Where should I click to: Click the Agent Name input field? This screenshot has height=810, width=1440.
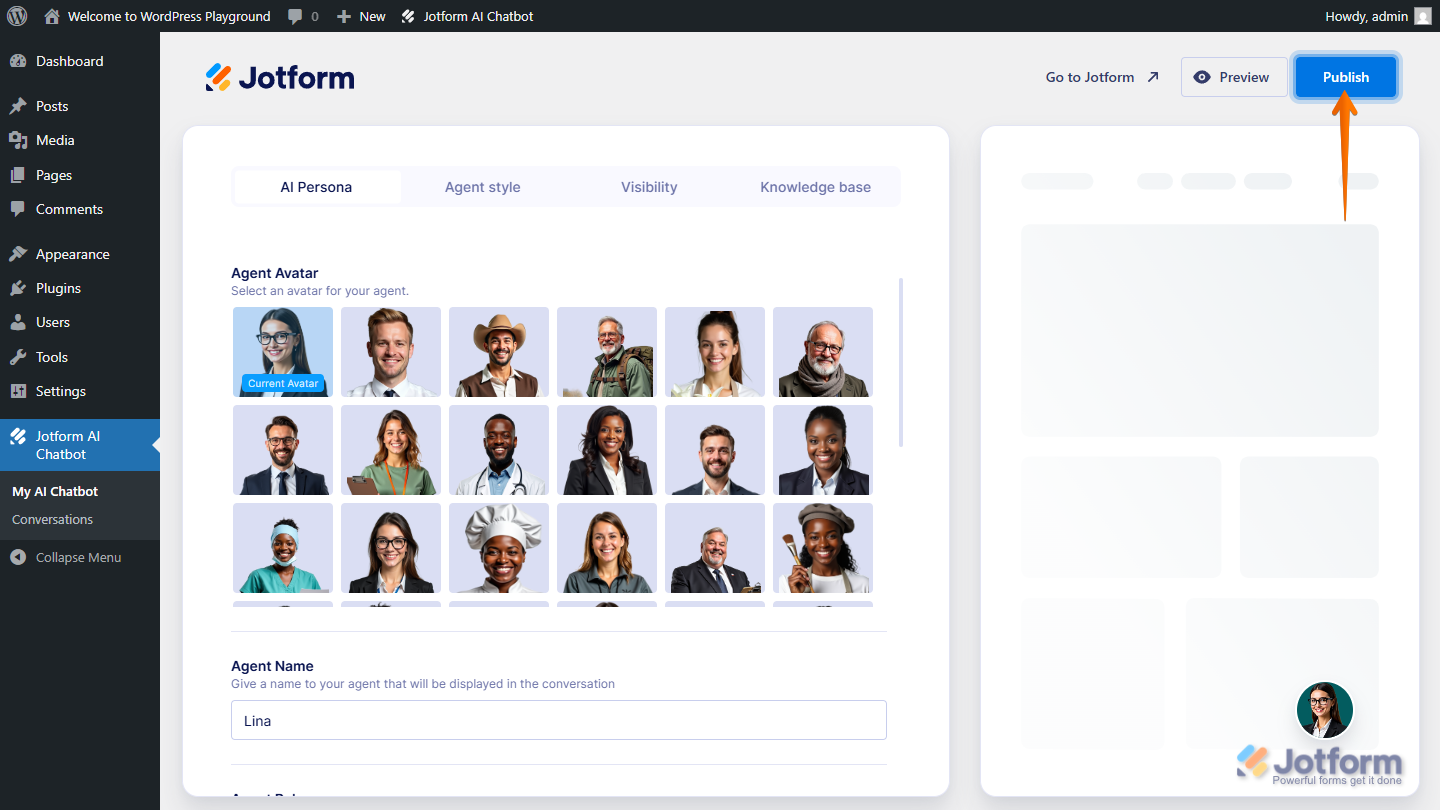tap(559, 720)
